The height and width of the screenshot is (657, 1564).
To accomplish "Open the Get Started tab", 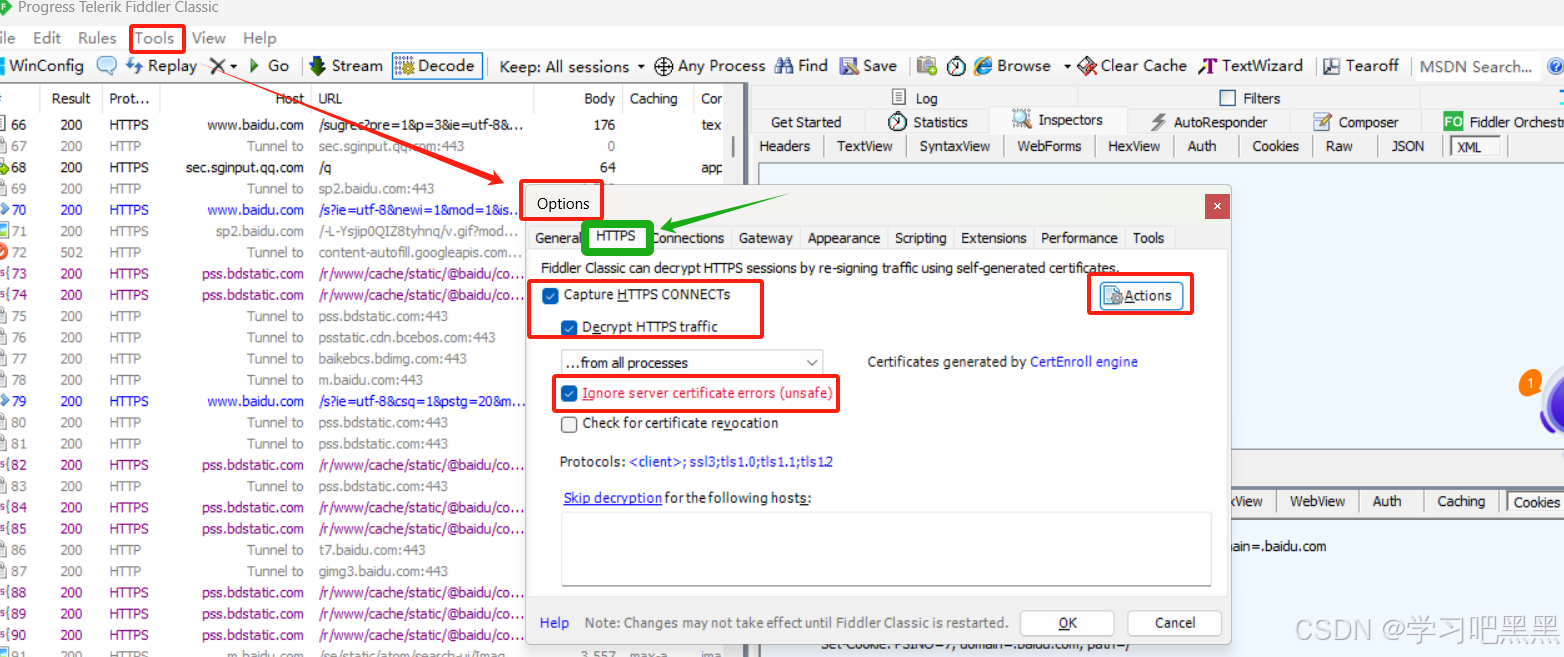I will pos(806,122).
